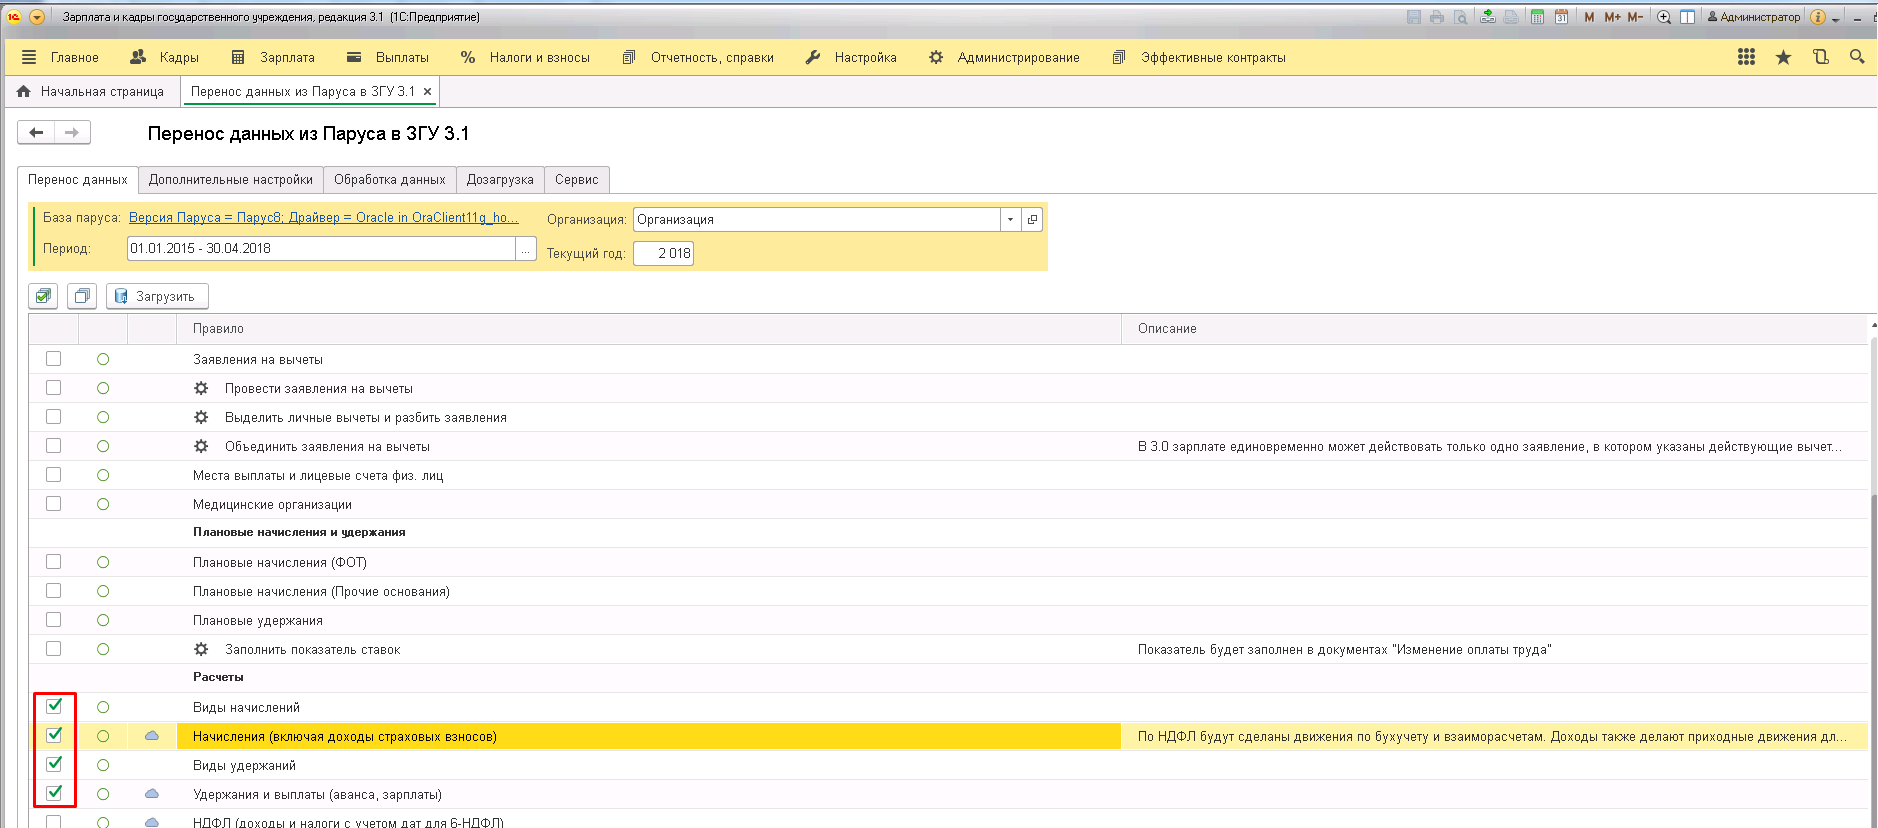The width and height of the screenshot is (1878, 828).
Task: Click the zoom magnifier with plus icon
Action: (1664, 17)
